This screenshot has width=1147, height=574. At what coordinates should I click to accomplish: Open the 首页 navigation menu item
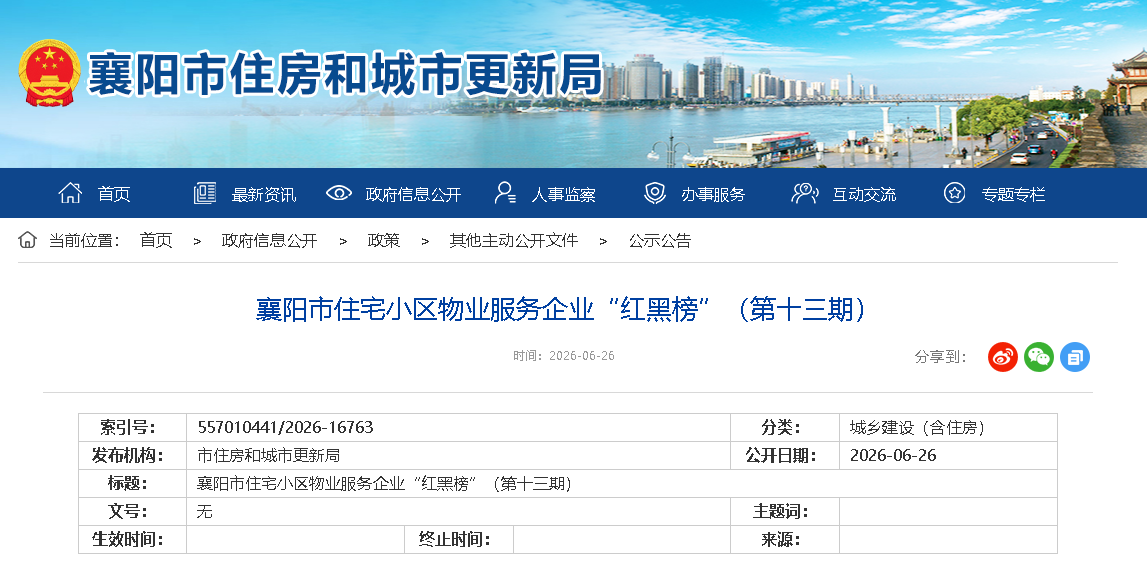coord(114,194)
